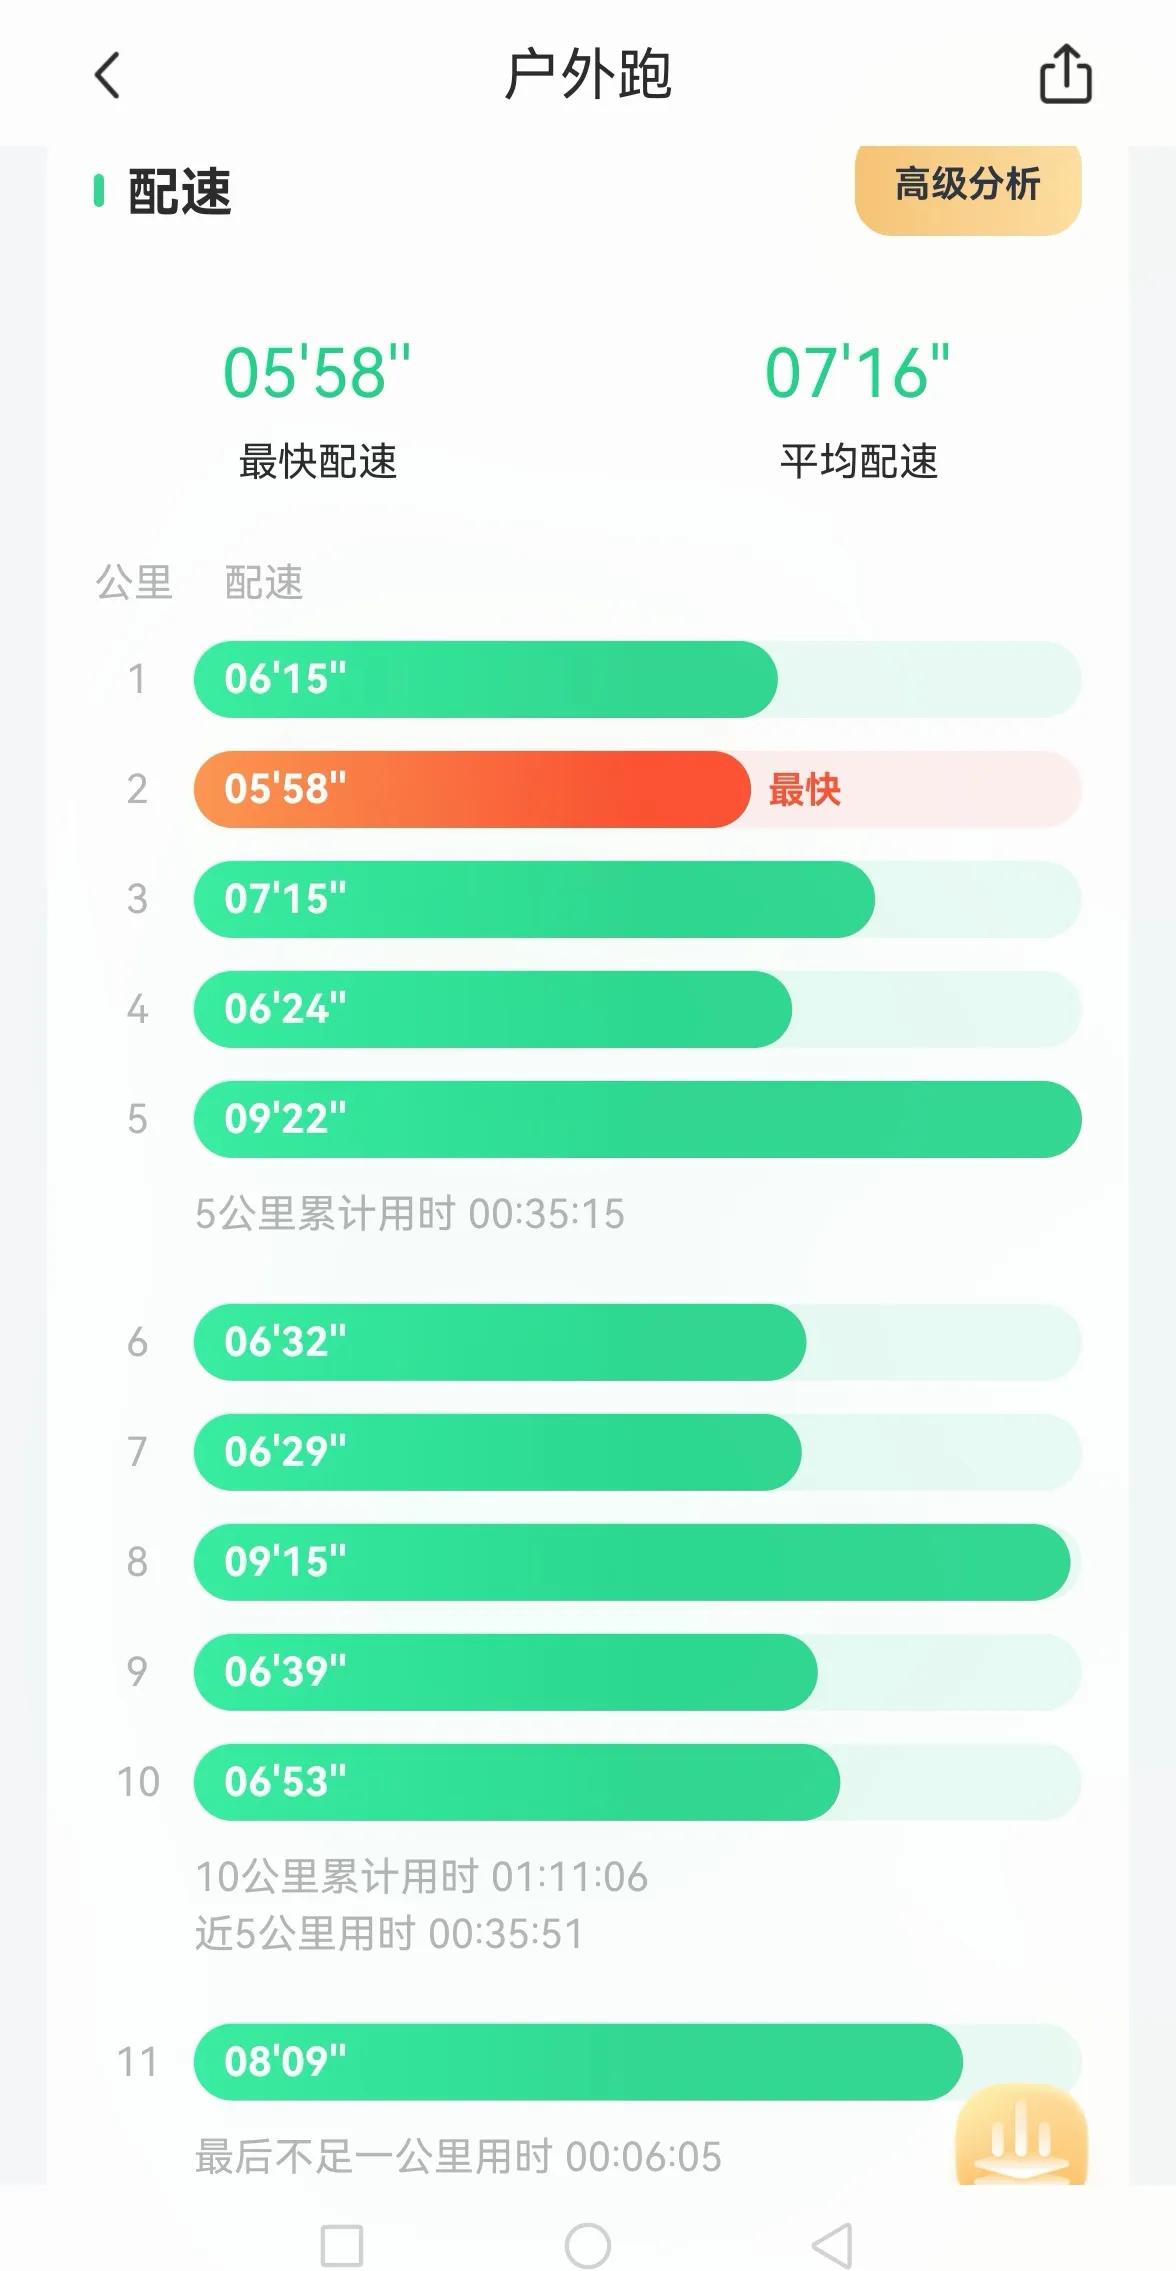Image resolution: width=1176 pixels, height=2271 pixels.
Task: Open 高级分析 advanced analysis button
Action: coord(968,186)
